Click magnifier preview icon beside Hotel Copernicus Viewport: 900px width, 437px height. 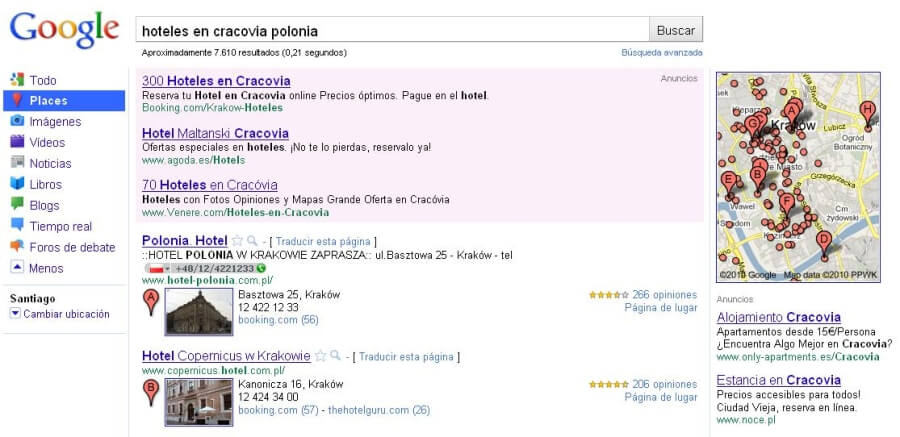click(x=335, y=356)
